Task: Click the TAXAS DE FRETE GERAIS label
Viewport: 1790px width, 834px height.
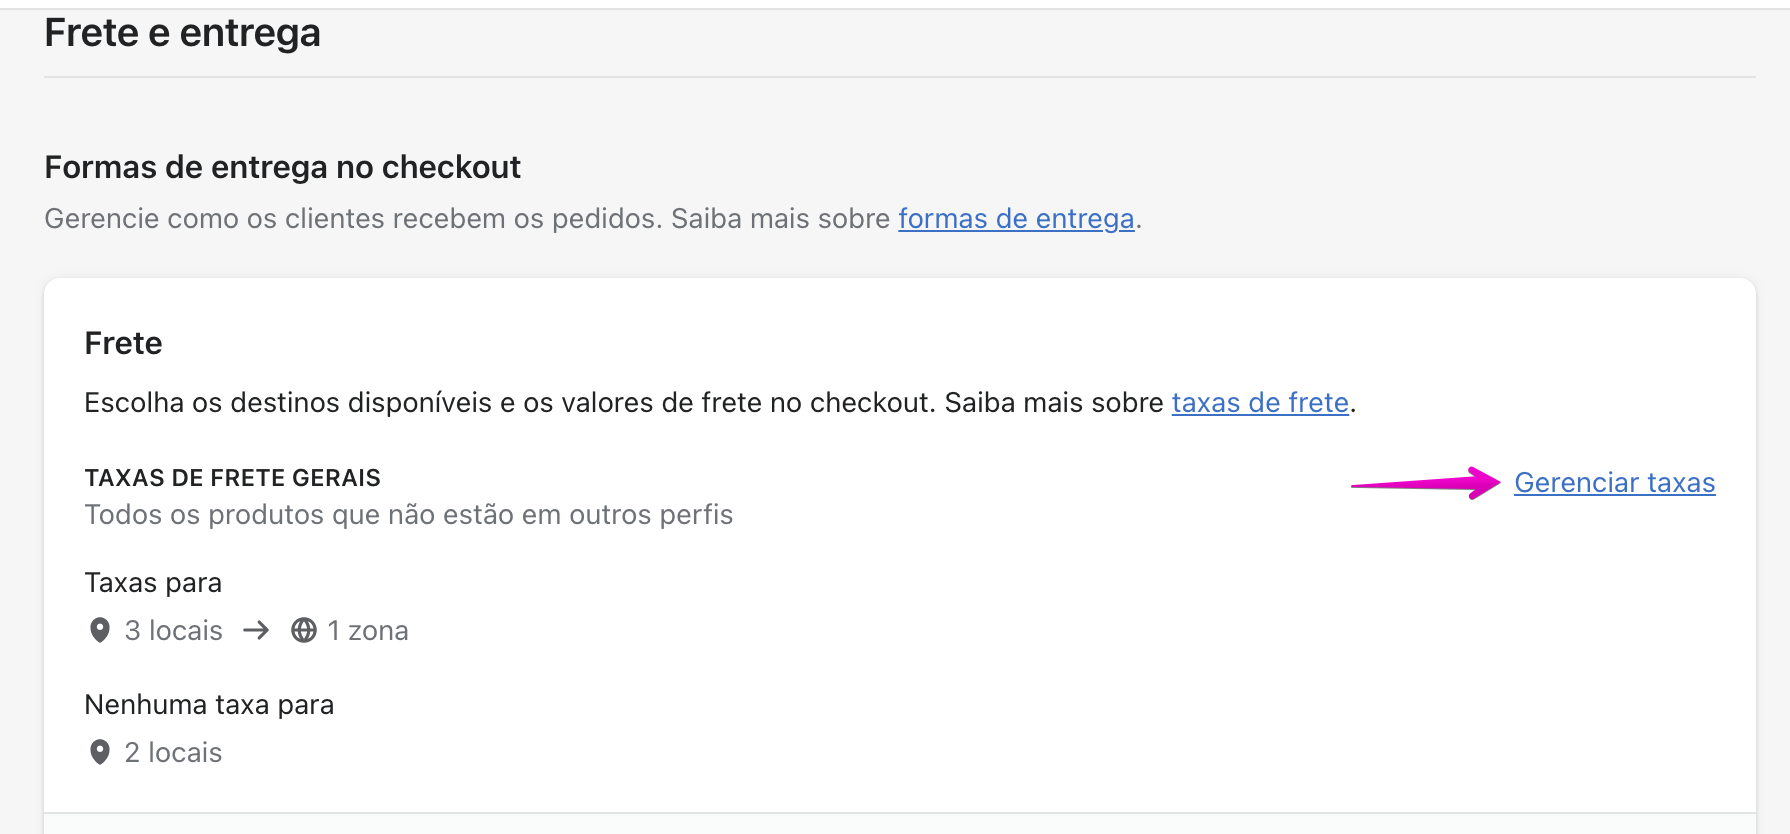Action: (232, 478)
